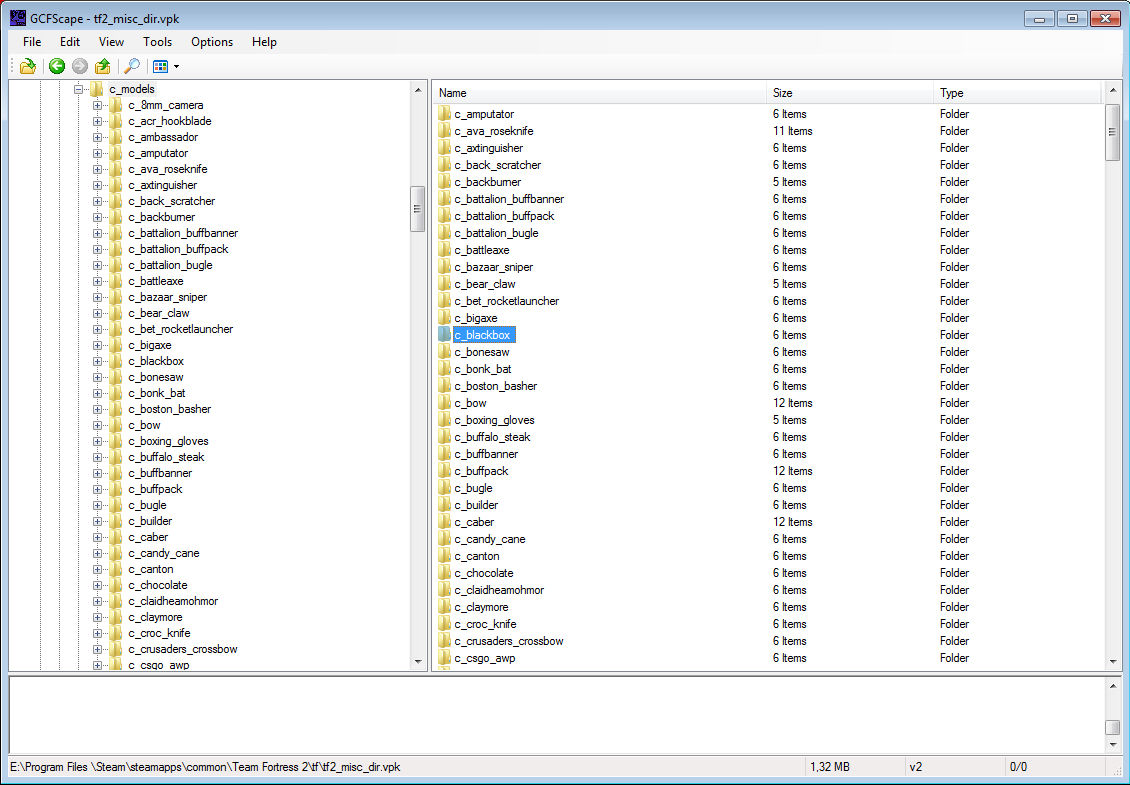
Task: Click c_chocolate folder icon in file list
Action: tap(444, 573)
